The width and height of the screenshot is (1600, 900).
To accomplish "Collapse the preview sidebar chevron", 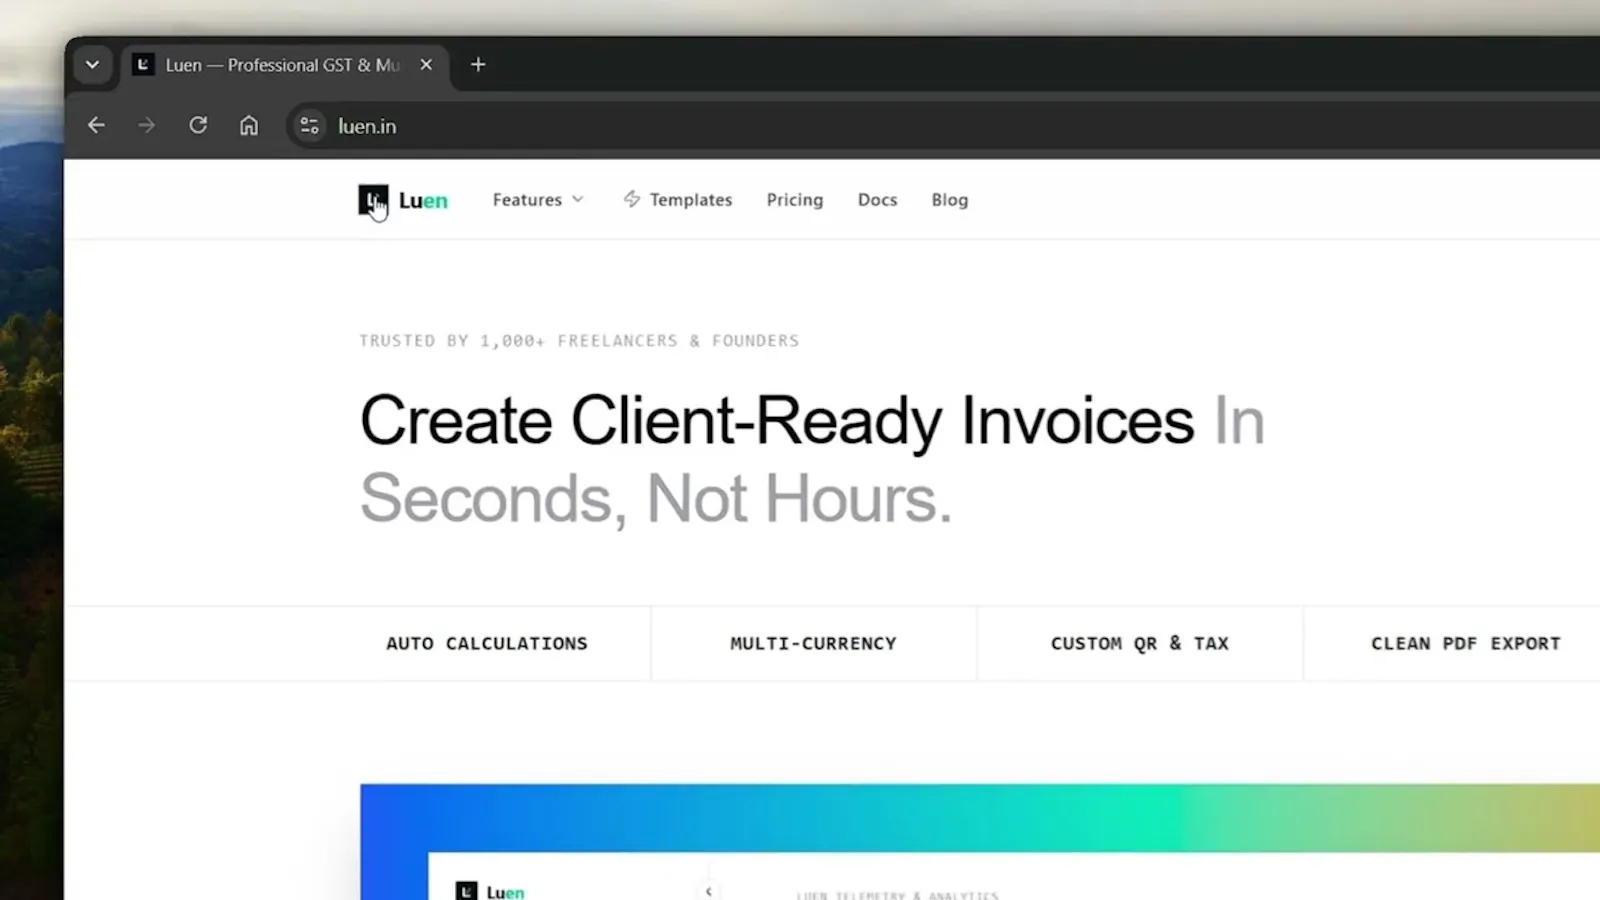I will (709, 891).
